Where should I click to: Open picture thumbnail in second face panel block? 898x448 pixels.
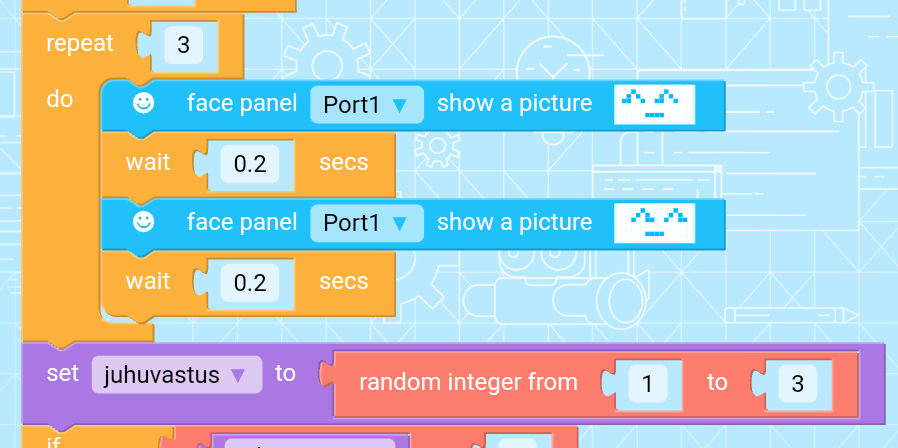tap(654, 223)
